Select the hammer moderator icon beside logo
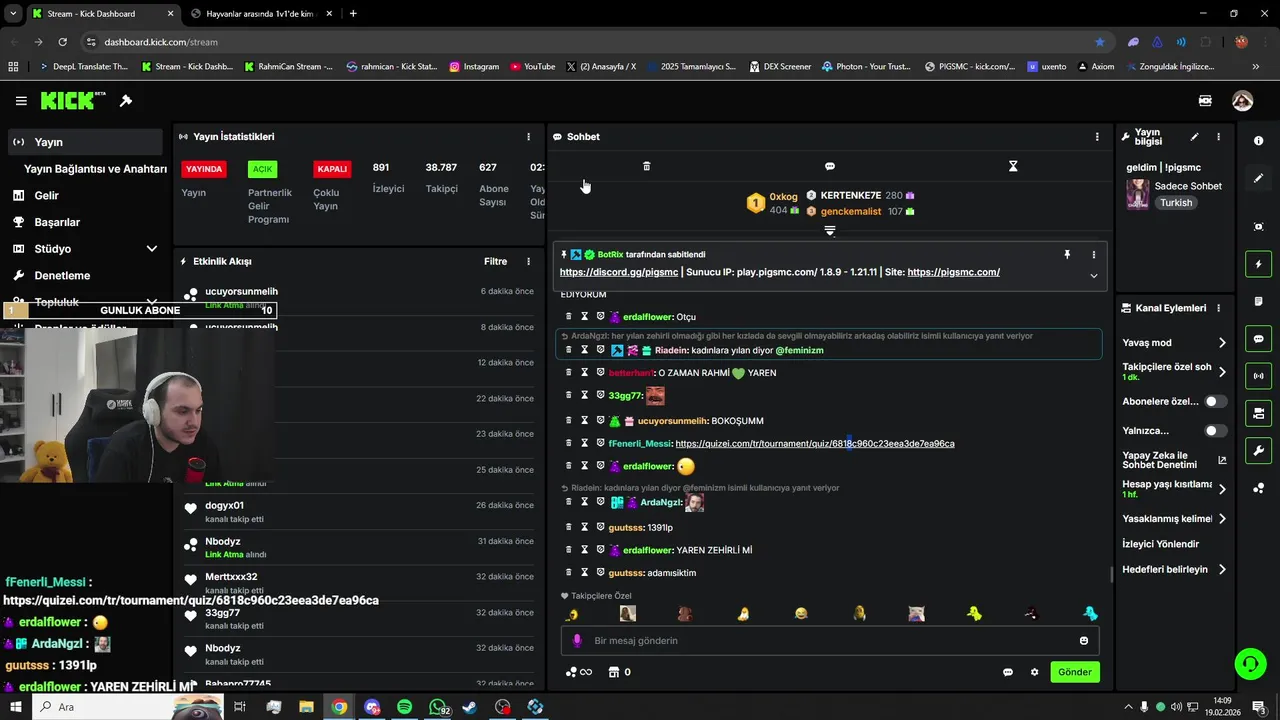The image size is (1280, 720). pos(126,101)
